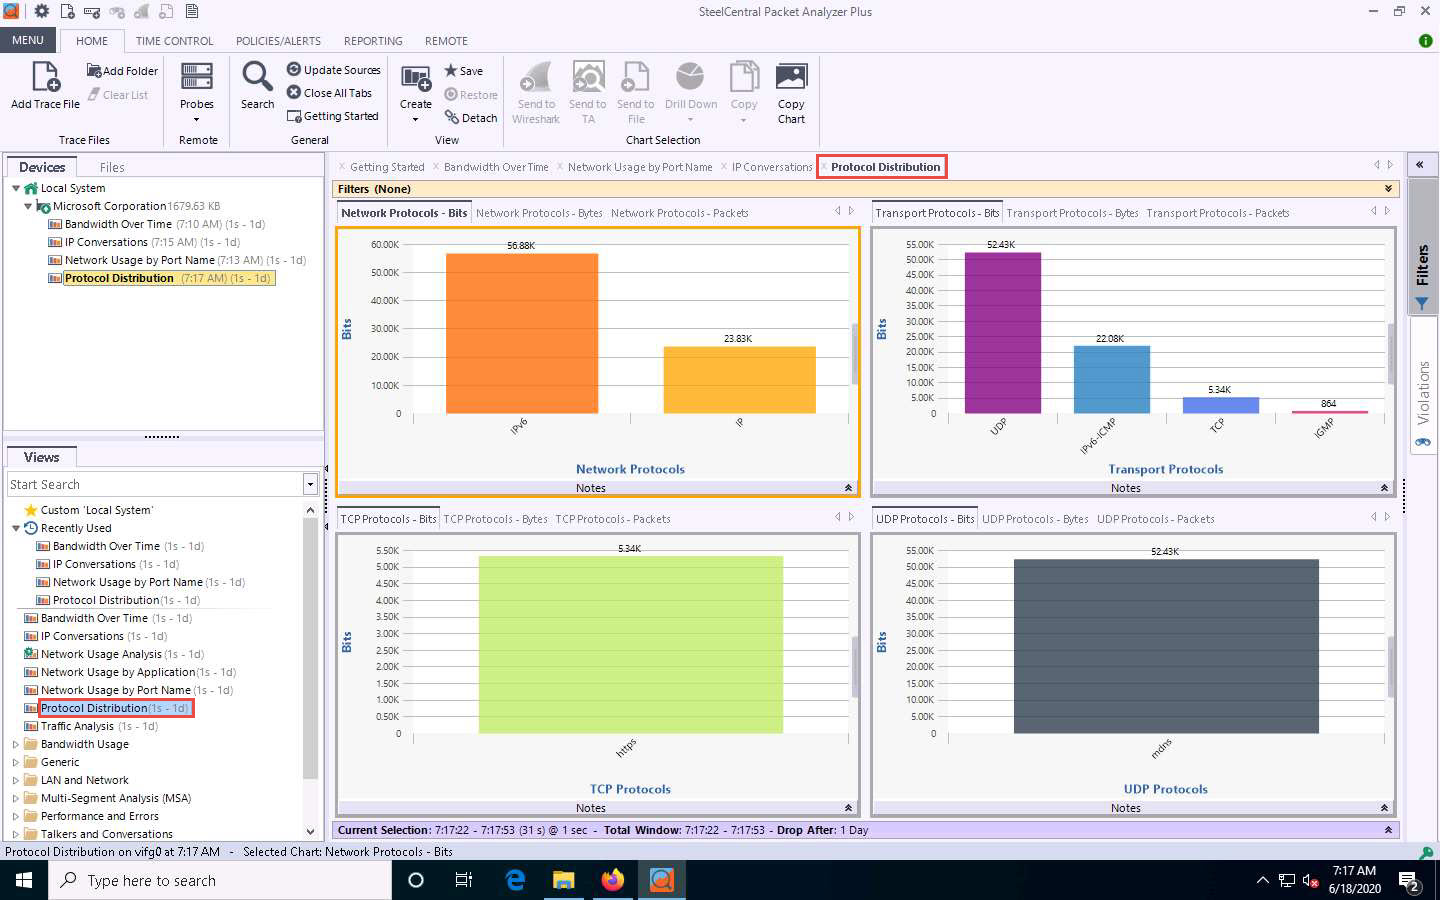1440x900 pixels.
Task: Switch to the POLICIES/ALERTS ribbon tab
Action: (278, 41)
